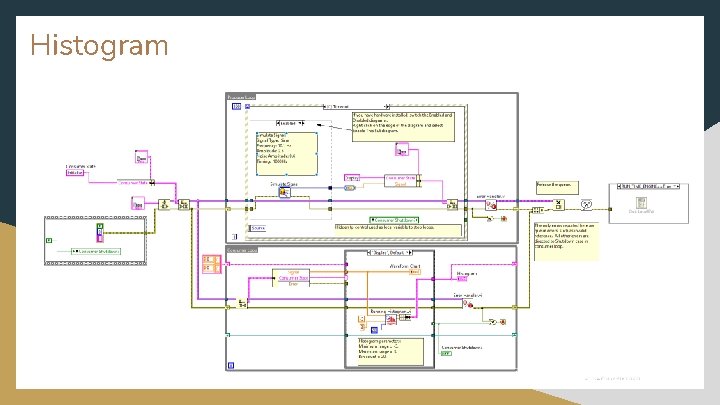Click the Producer Loop stop terminal
Screen dimensions: 720x405
234,236
